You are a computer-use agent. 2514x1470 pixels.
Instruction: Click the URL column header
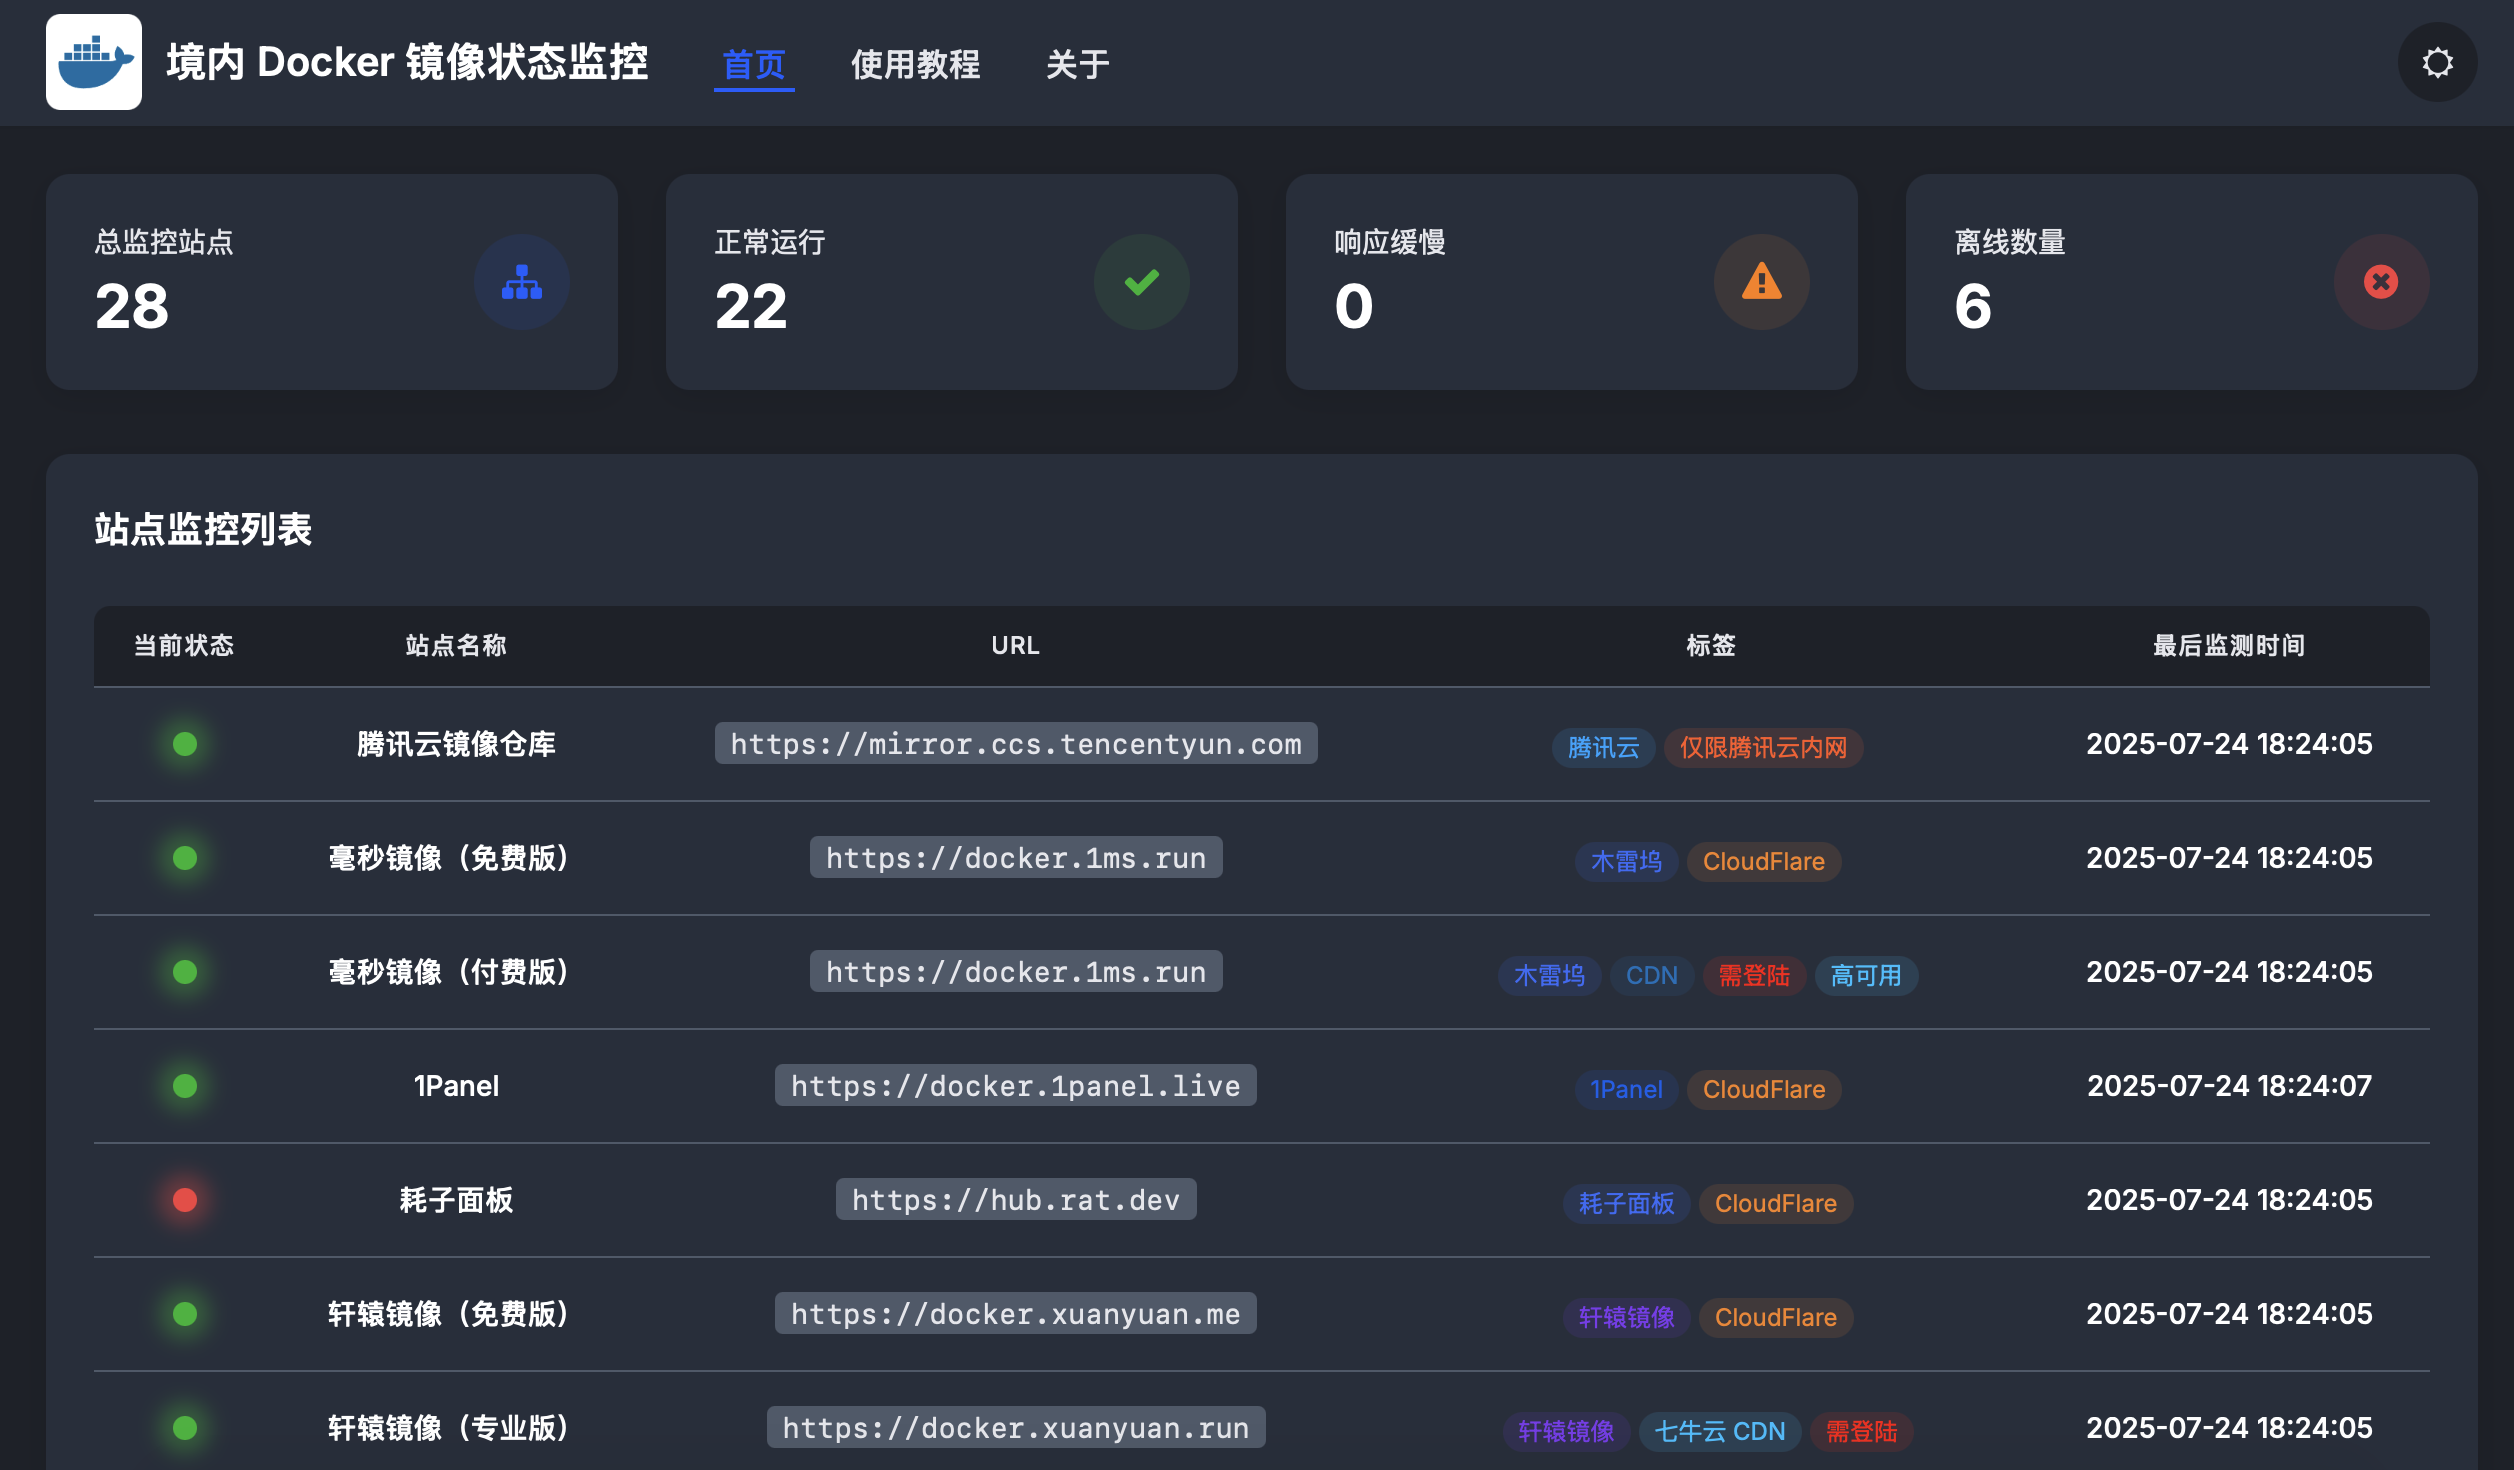pyautogui.click(x=1016, y=646)
